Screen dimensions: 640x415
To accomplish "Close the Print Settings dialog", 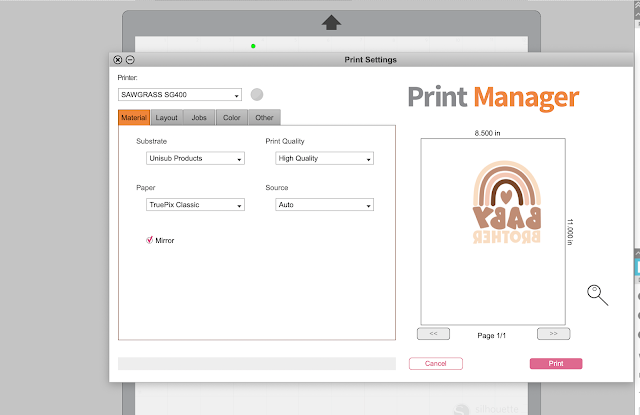I will 118,60.
